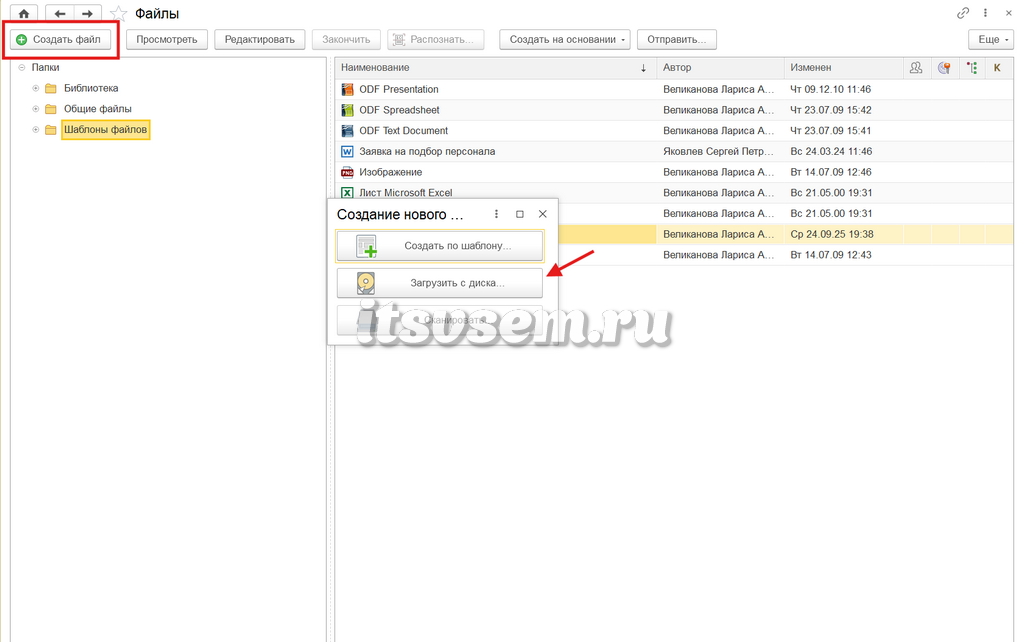This screenshot has width=1024, height=642.
Task: Click the template plus icon in dialog
Action: point(366,246)
